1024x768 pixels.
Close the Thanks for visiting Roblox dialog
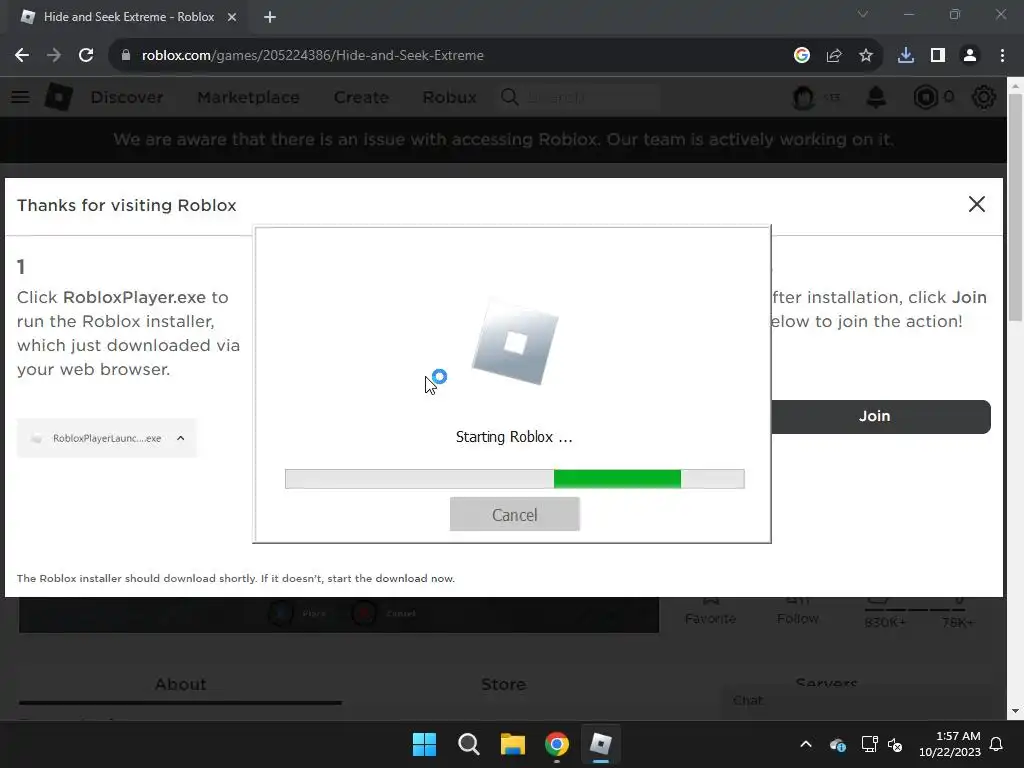(976, 204)
